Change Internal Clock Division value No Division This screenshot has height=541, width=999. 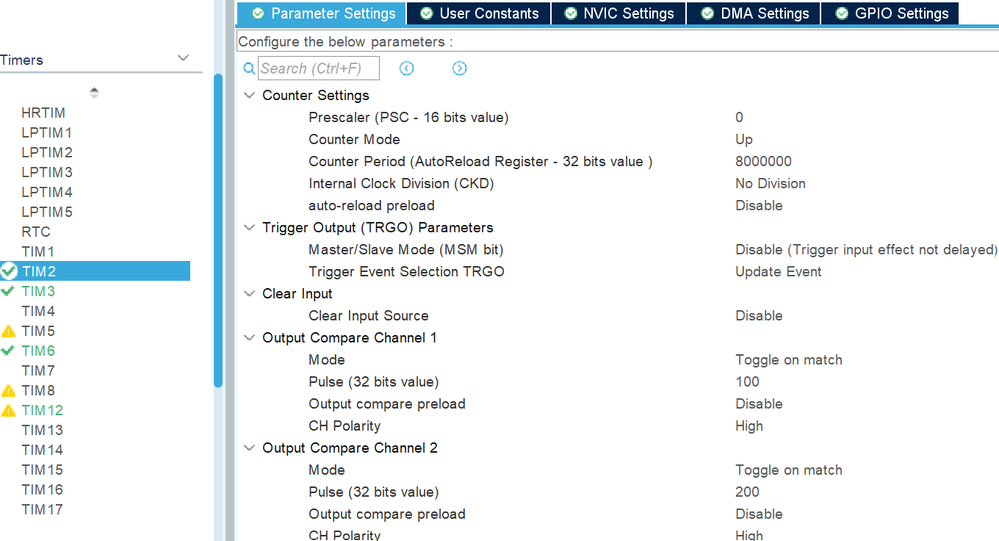[770, 184]
